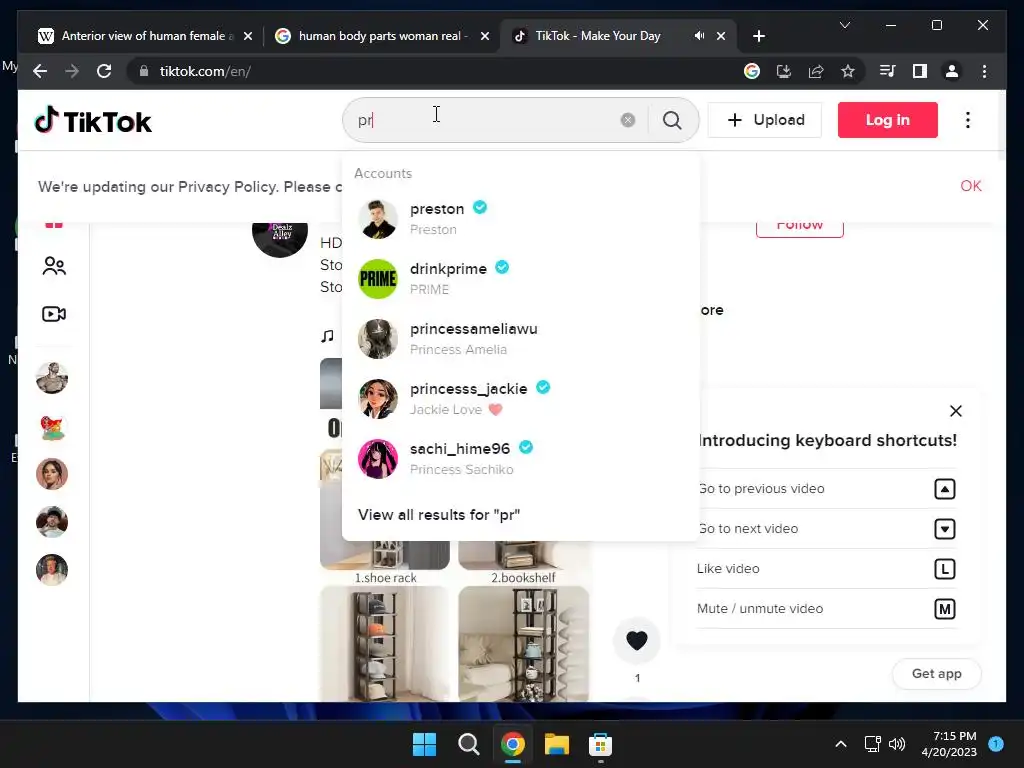Select the princesss_jackie account suggestion
Screen dimensions: 1024x768
coord(520,399)
